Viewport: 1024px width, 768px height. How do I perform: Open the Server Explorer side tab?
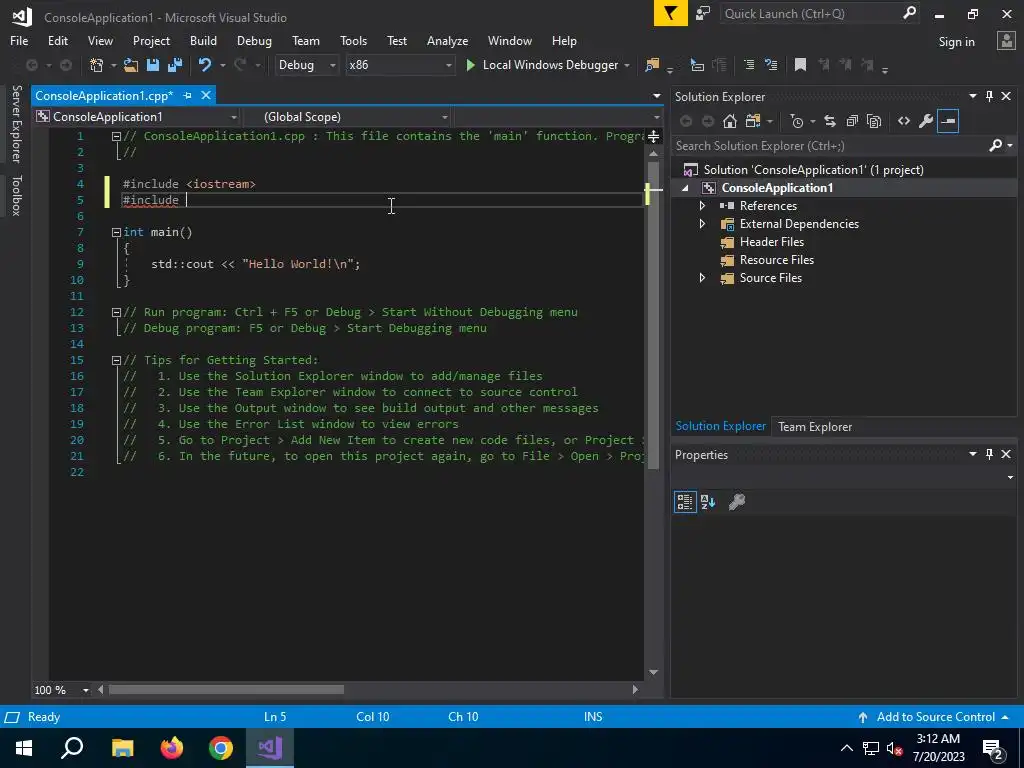[x=16, y=123]
